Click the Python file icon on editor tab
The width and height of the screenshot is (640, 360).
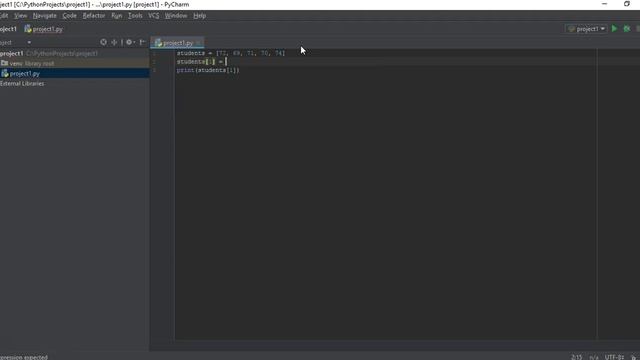click(x=158, y=43)
